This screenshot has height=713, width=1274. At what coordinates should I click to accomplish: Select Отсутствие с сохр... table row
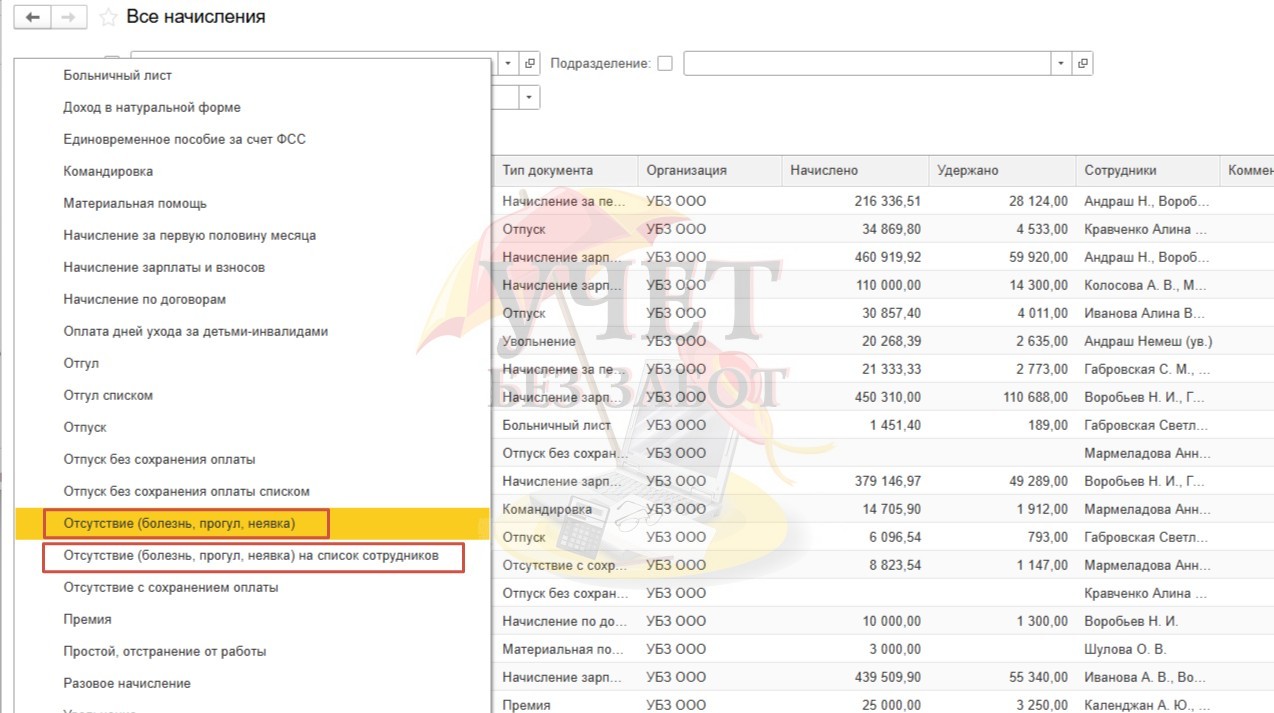(x=884, y=565)
